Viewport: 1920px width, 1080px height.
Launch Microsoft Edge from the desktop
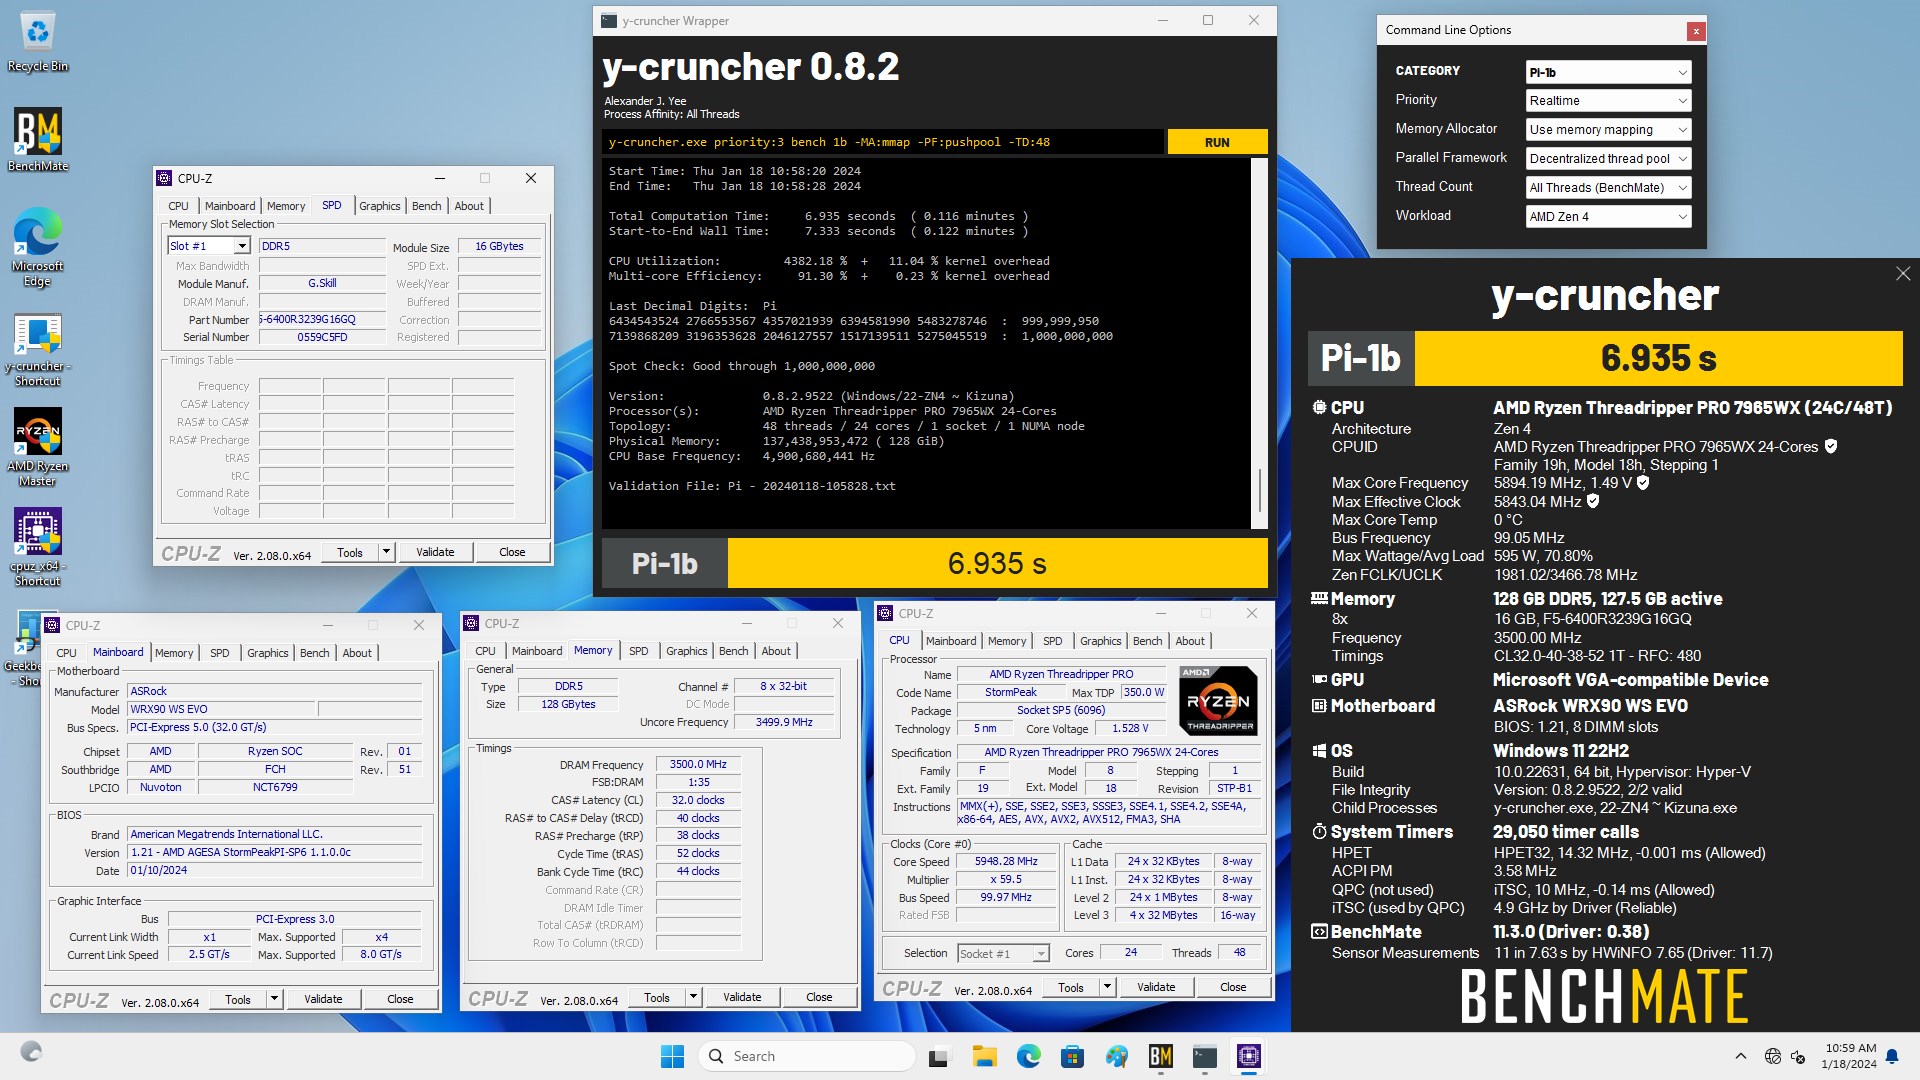[x=38, y=247]
